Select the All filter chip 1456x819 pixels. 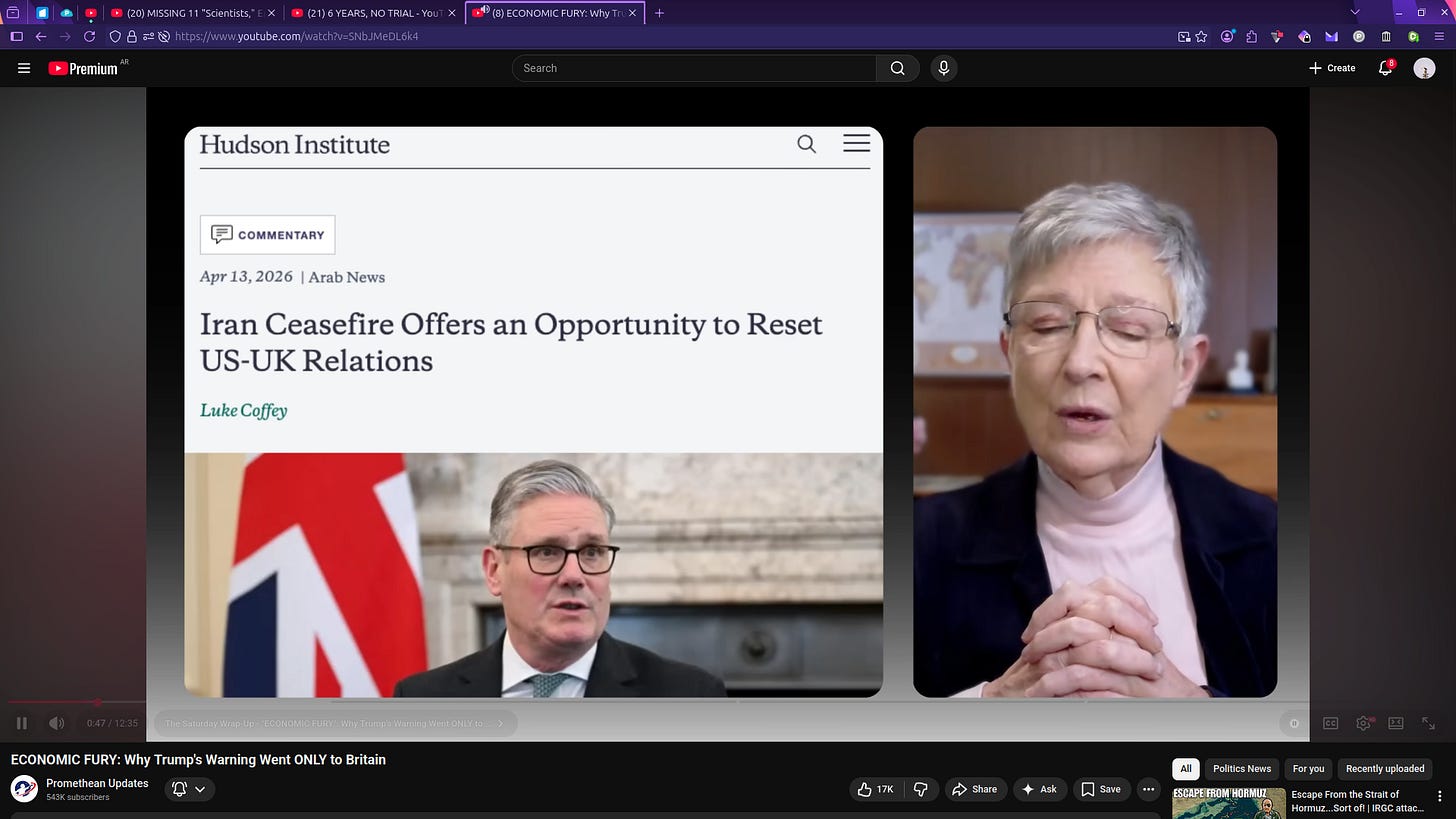tap(1185, 768)
